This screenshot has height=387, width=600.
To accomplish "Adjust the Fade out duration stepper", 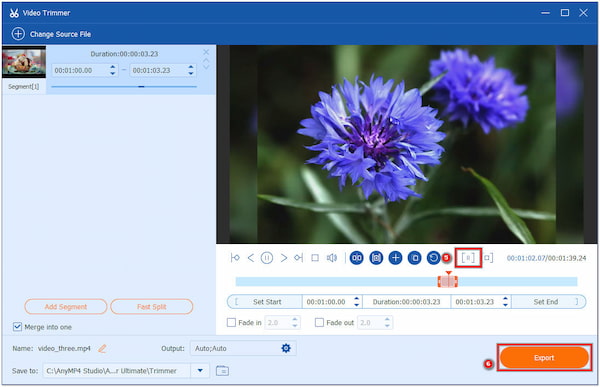I will 388,322.
